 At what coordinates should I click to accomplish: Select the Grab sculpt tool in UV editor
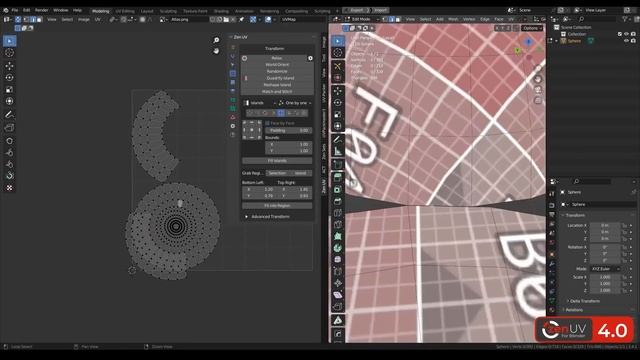click(x=9, y=141)
